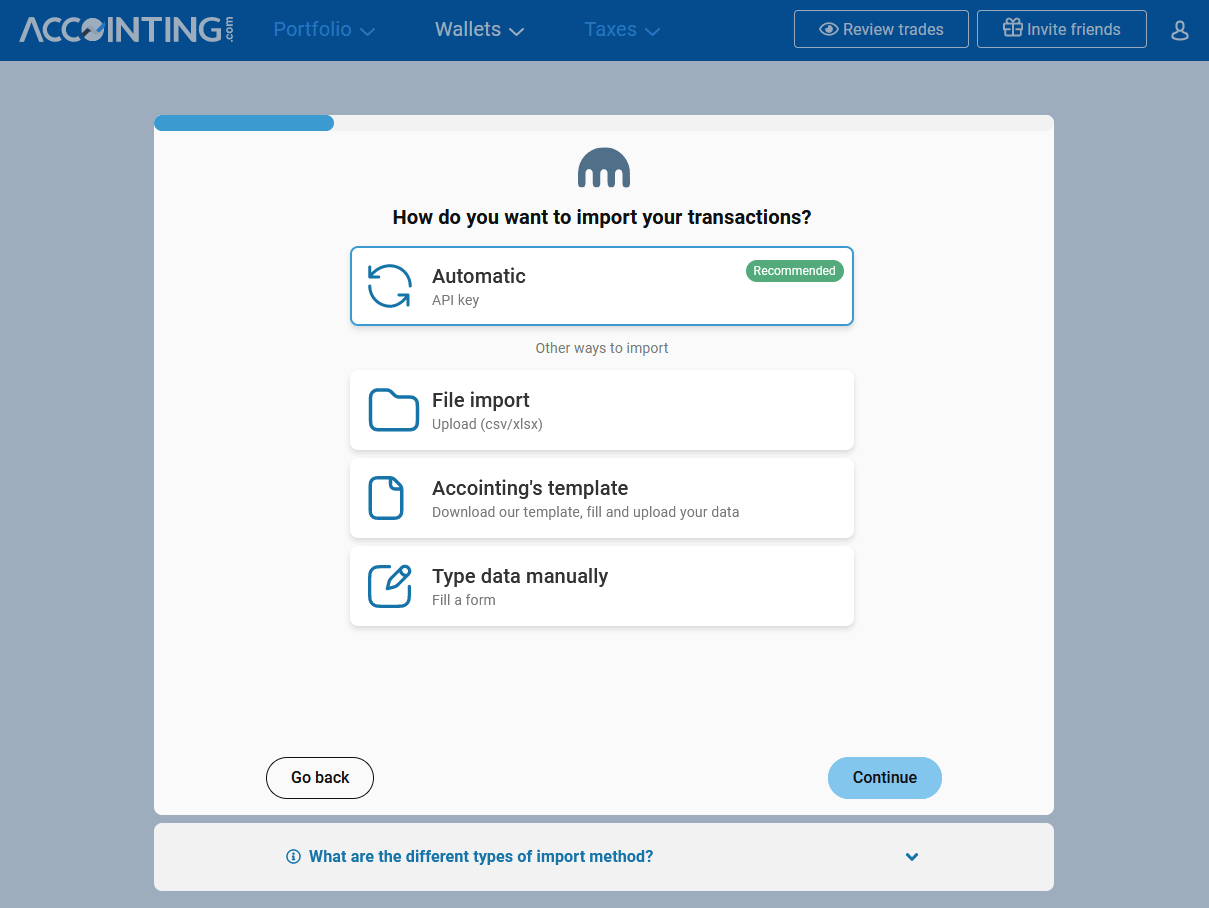Expand the Portfolio chevron arrow
Screen dimensions: 1209x908
click(x=367, y=32)
